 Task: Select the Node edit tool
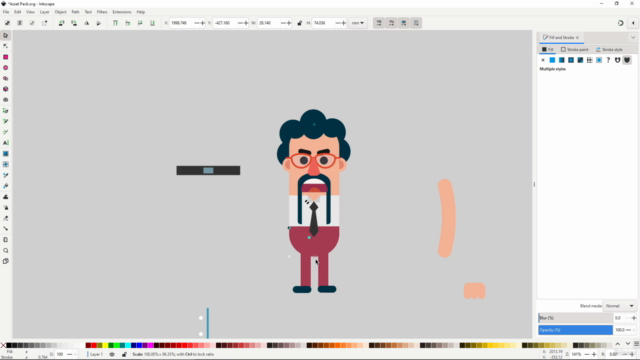point(6,46)
